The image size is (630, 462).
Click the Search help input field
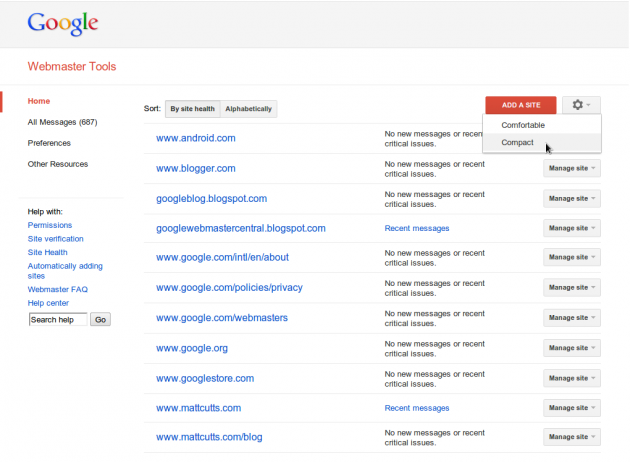58,320
